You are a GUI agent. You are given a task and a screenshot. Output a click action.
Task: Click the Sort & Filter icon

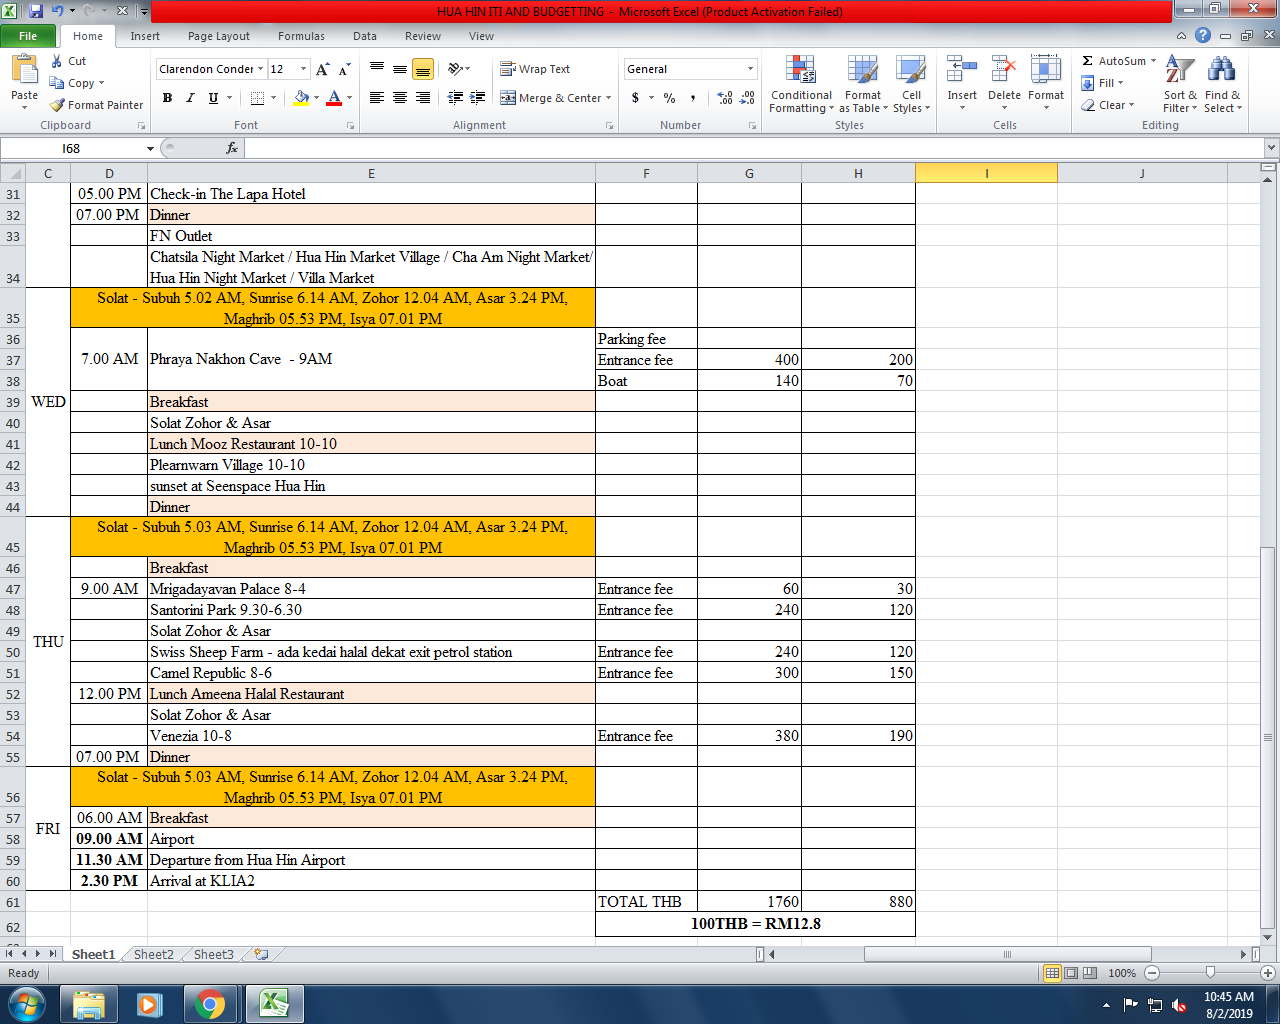[1180, 72]
